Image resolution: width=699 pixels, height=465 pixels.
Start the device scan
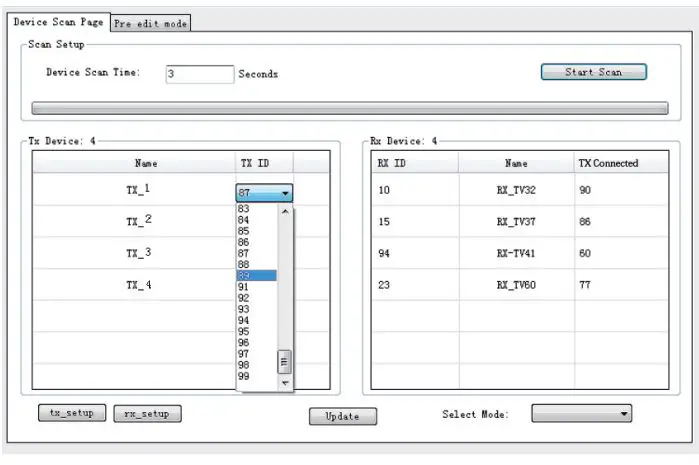[593, 72]
